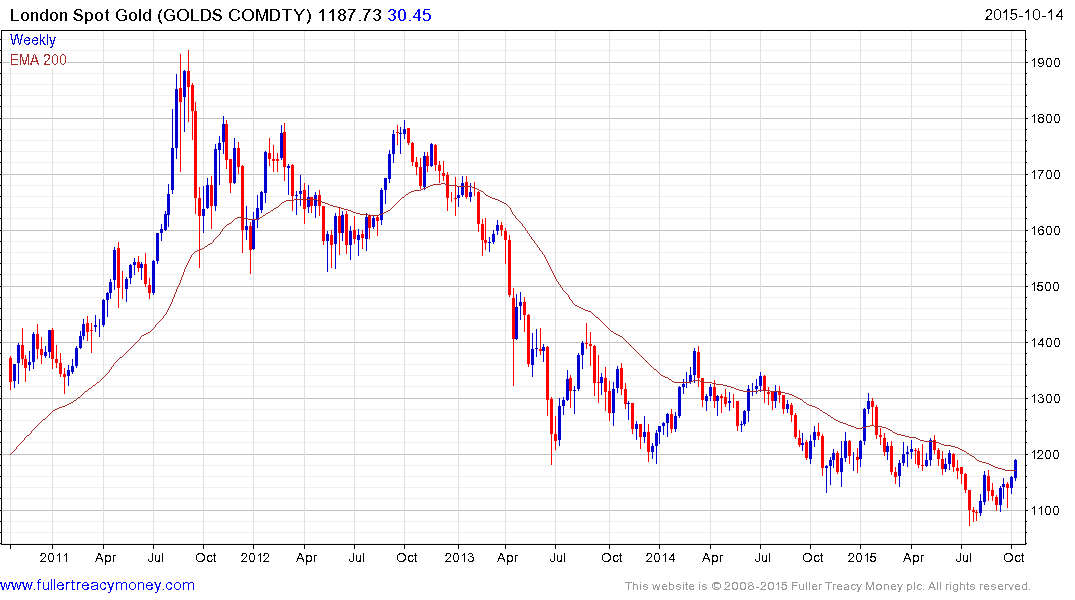Click the blue change value 30.45
1075x600 pixels.
point(409,15)
